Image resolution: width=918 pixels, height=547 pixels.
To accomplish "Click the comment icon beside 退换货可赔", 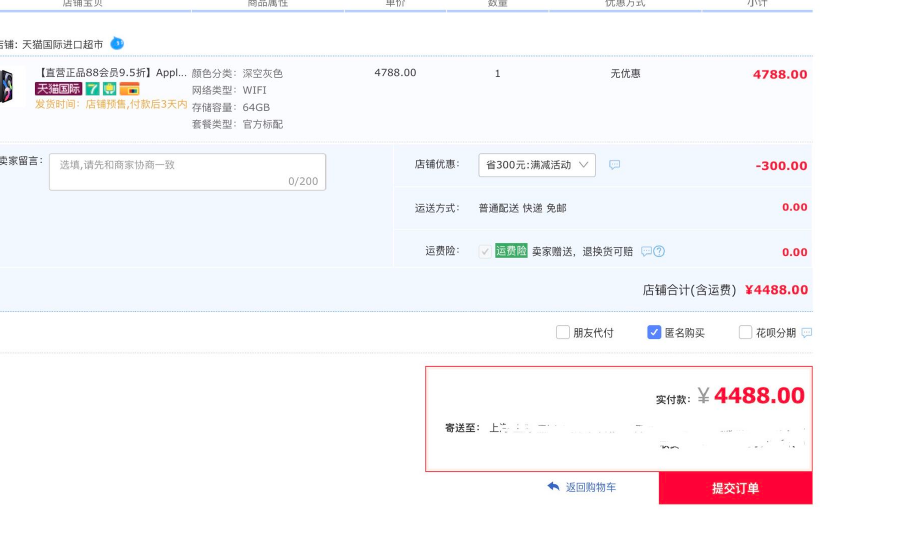I will pos(646,251).
